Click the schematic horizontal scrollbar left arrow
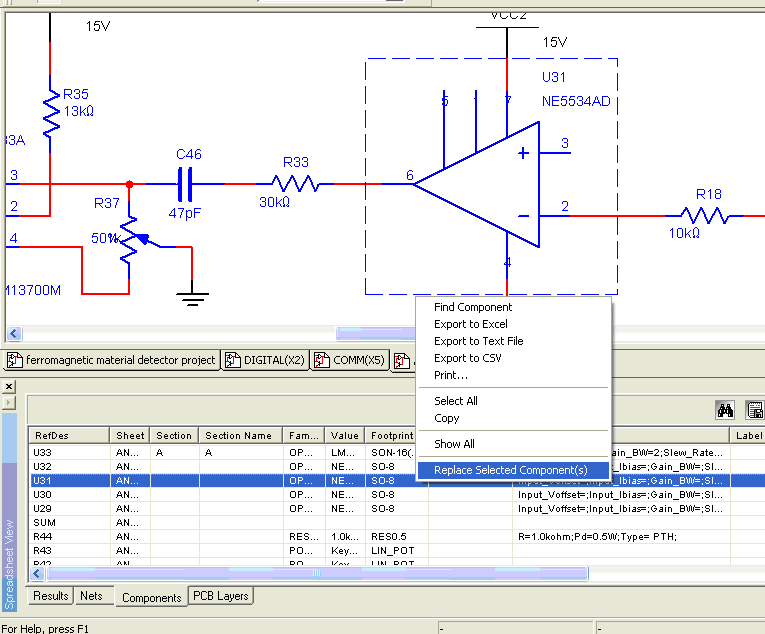Viewport: 765px width, 634px height. [13, 333]
